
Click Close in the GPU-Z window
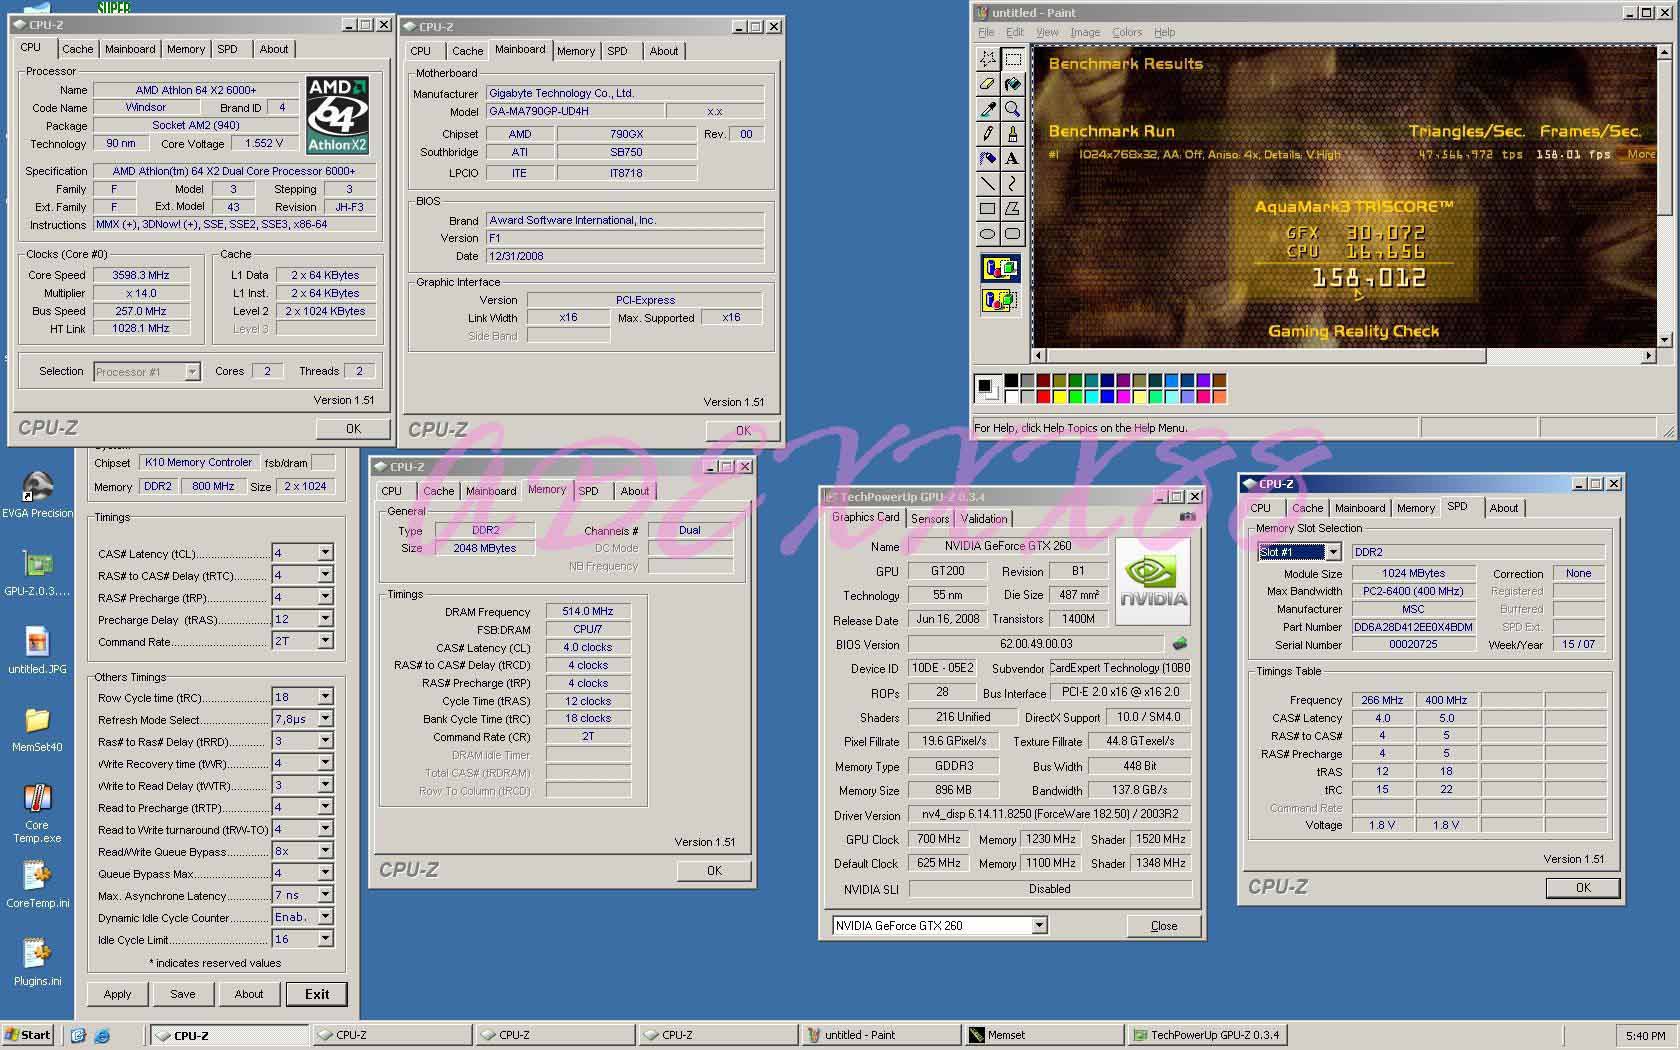1164,926
